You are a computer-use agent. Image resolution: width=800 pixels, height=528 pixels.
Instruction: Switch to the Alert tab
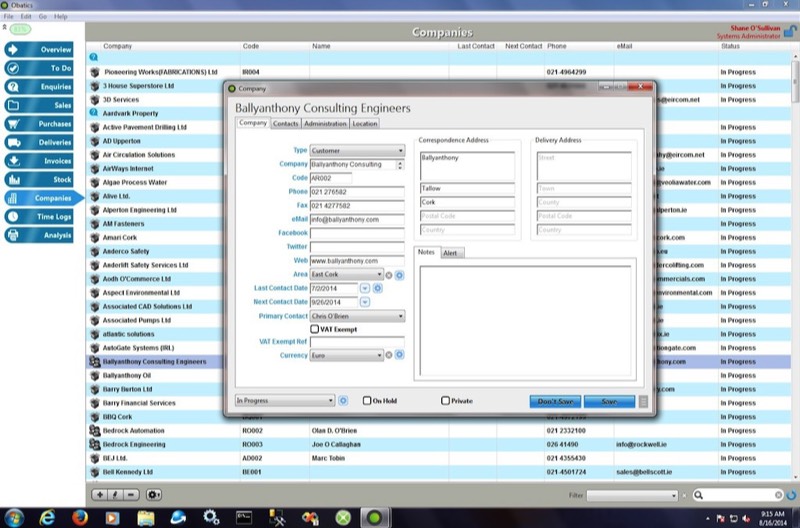(x=451, y=253)
